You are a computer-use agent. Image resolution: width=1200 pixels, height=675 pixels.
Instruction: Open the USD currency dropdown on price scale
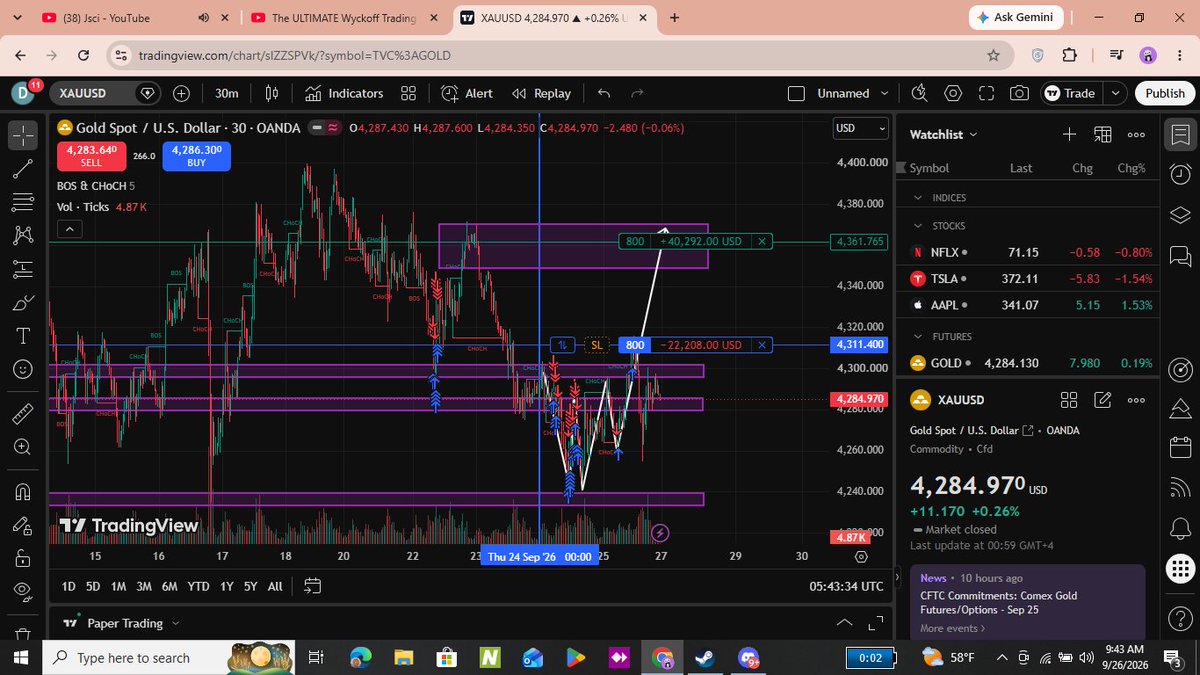(861, 128)
